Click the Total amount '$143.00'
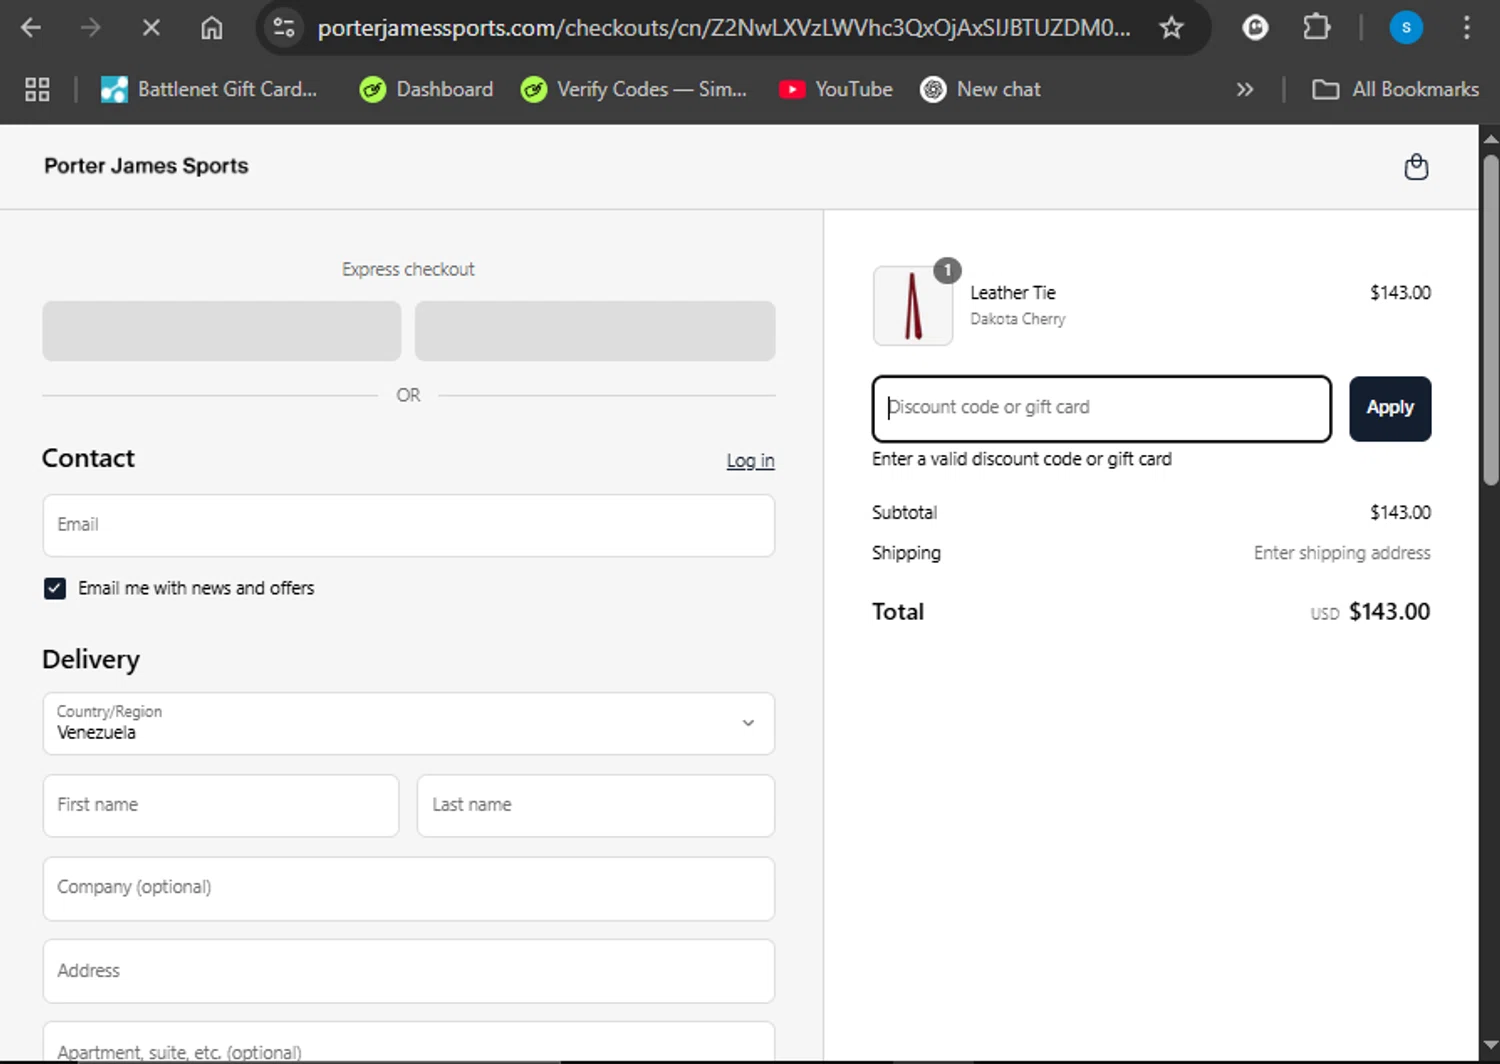This screenshot has width=1500, height=1064. (x=1389, y=612)
